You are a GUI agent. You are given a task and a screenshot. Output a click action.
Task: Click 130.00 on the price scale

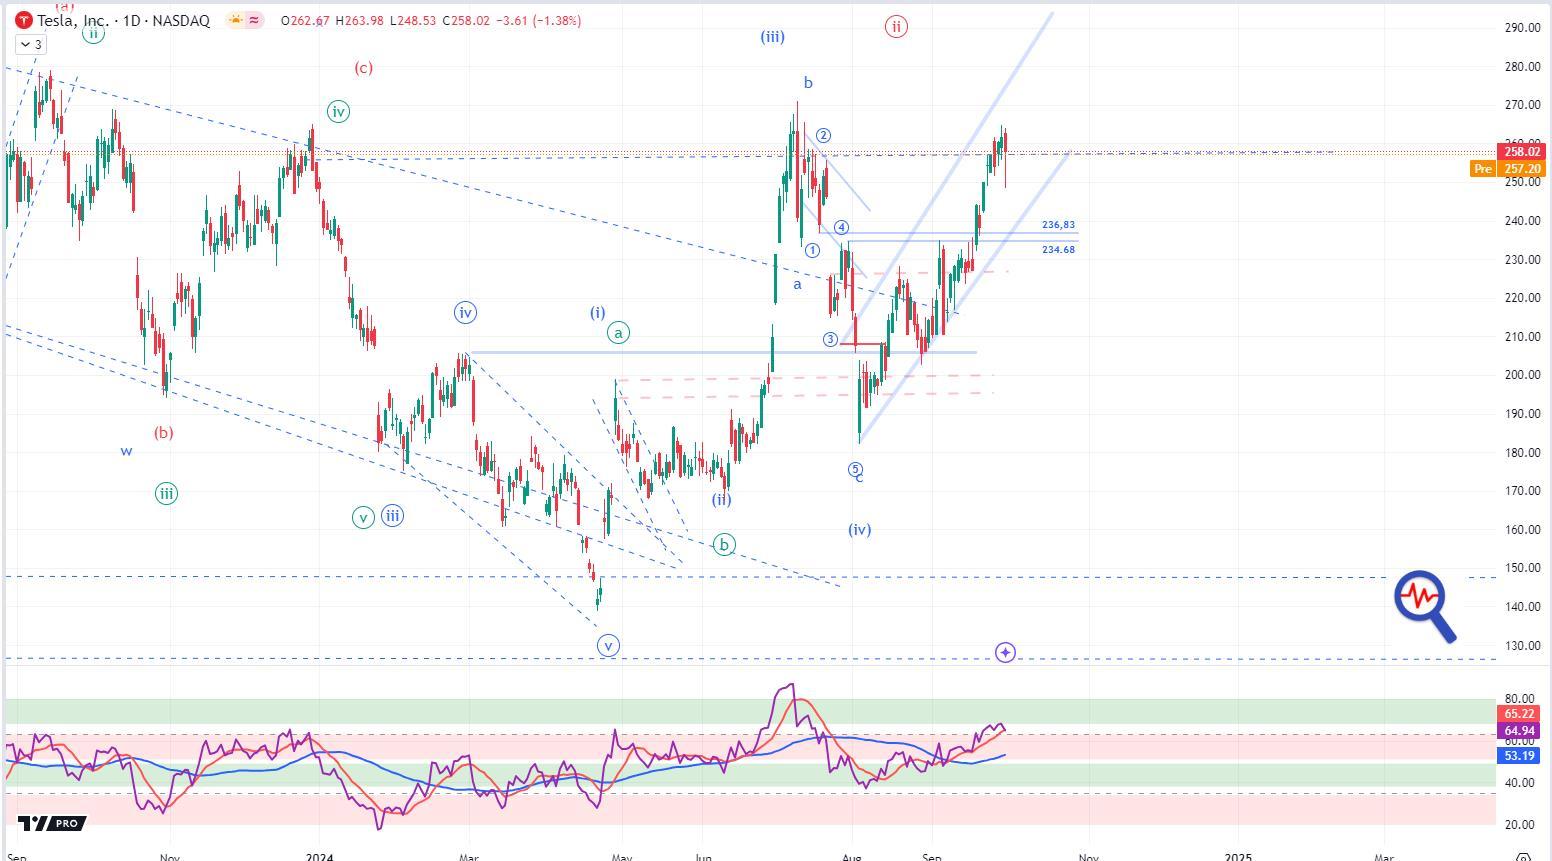coord(1521,646)
